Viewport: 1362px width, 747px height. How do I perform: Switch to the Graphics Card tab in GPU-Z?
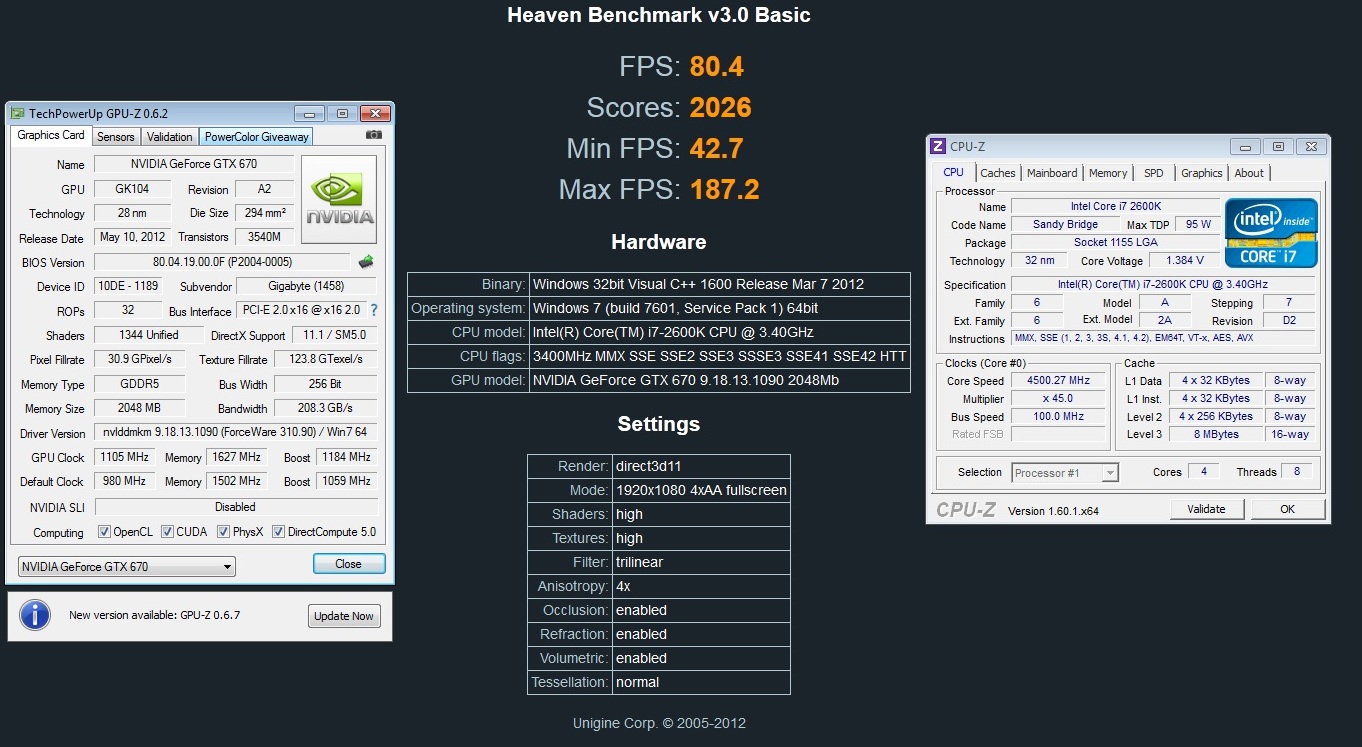51,135
